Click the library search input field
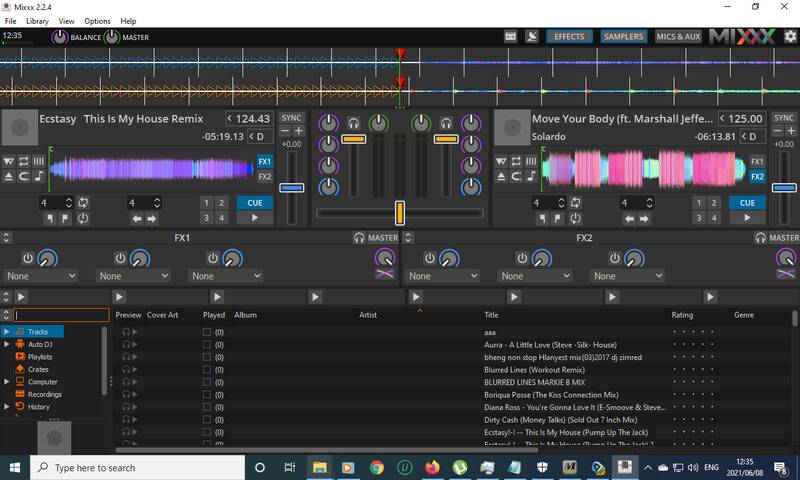Screen dimensions: 800x480 pos(60,315)
